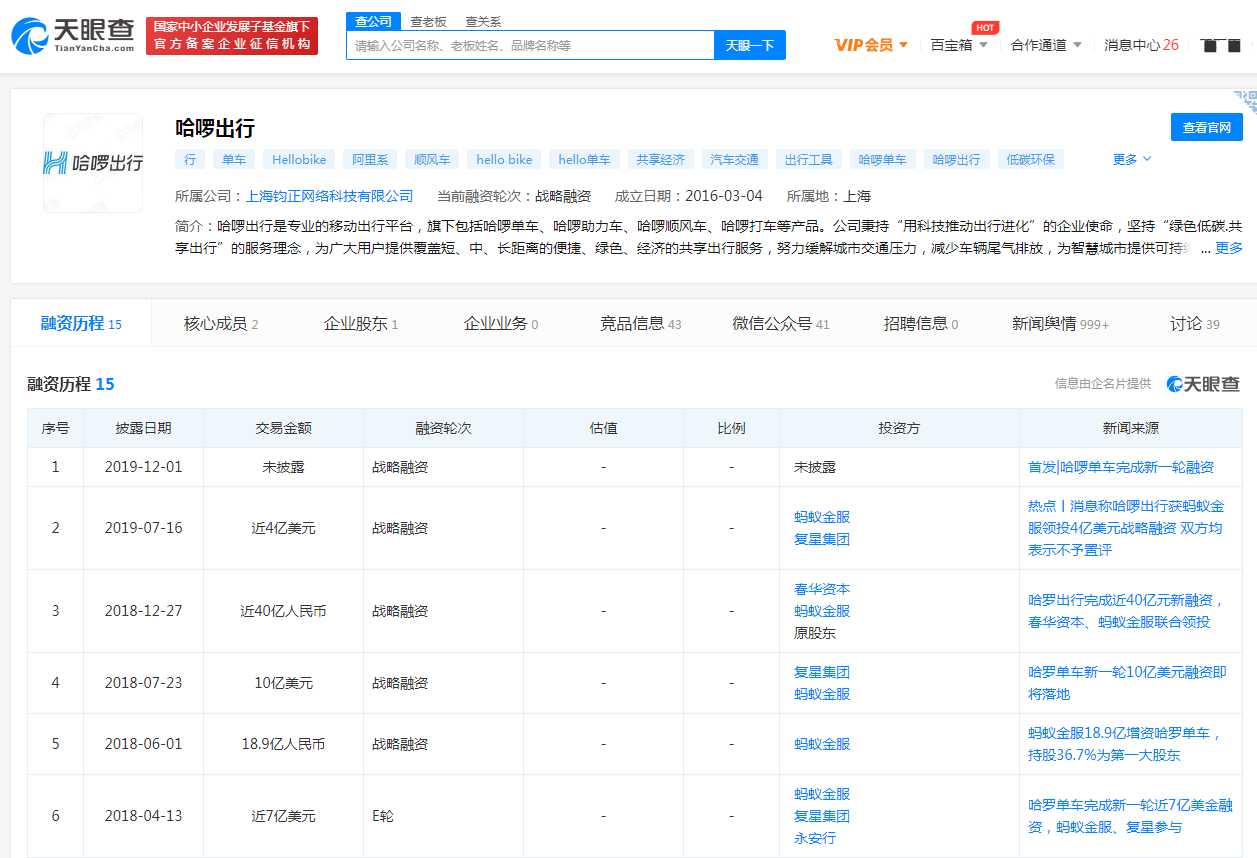Click 复星集团 in the 2018-07-23 row

(x=822, y=672)
